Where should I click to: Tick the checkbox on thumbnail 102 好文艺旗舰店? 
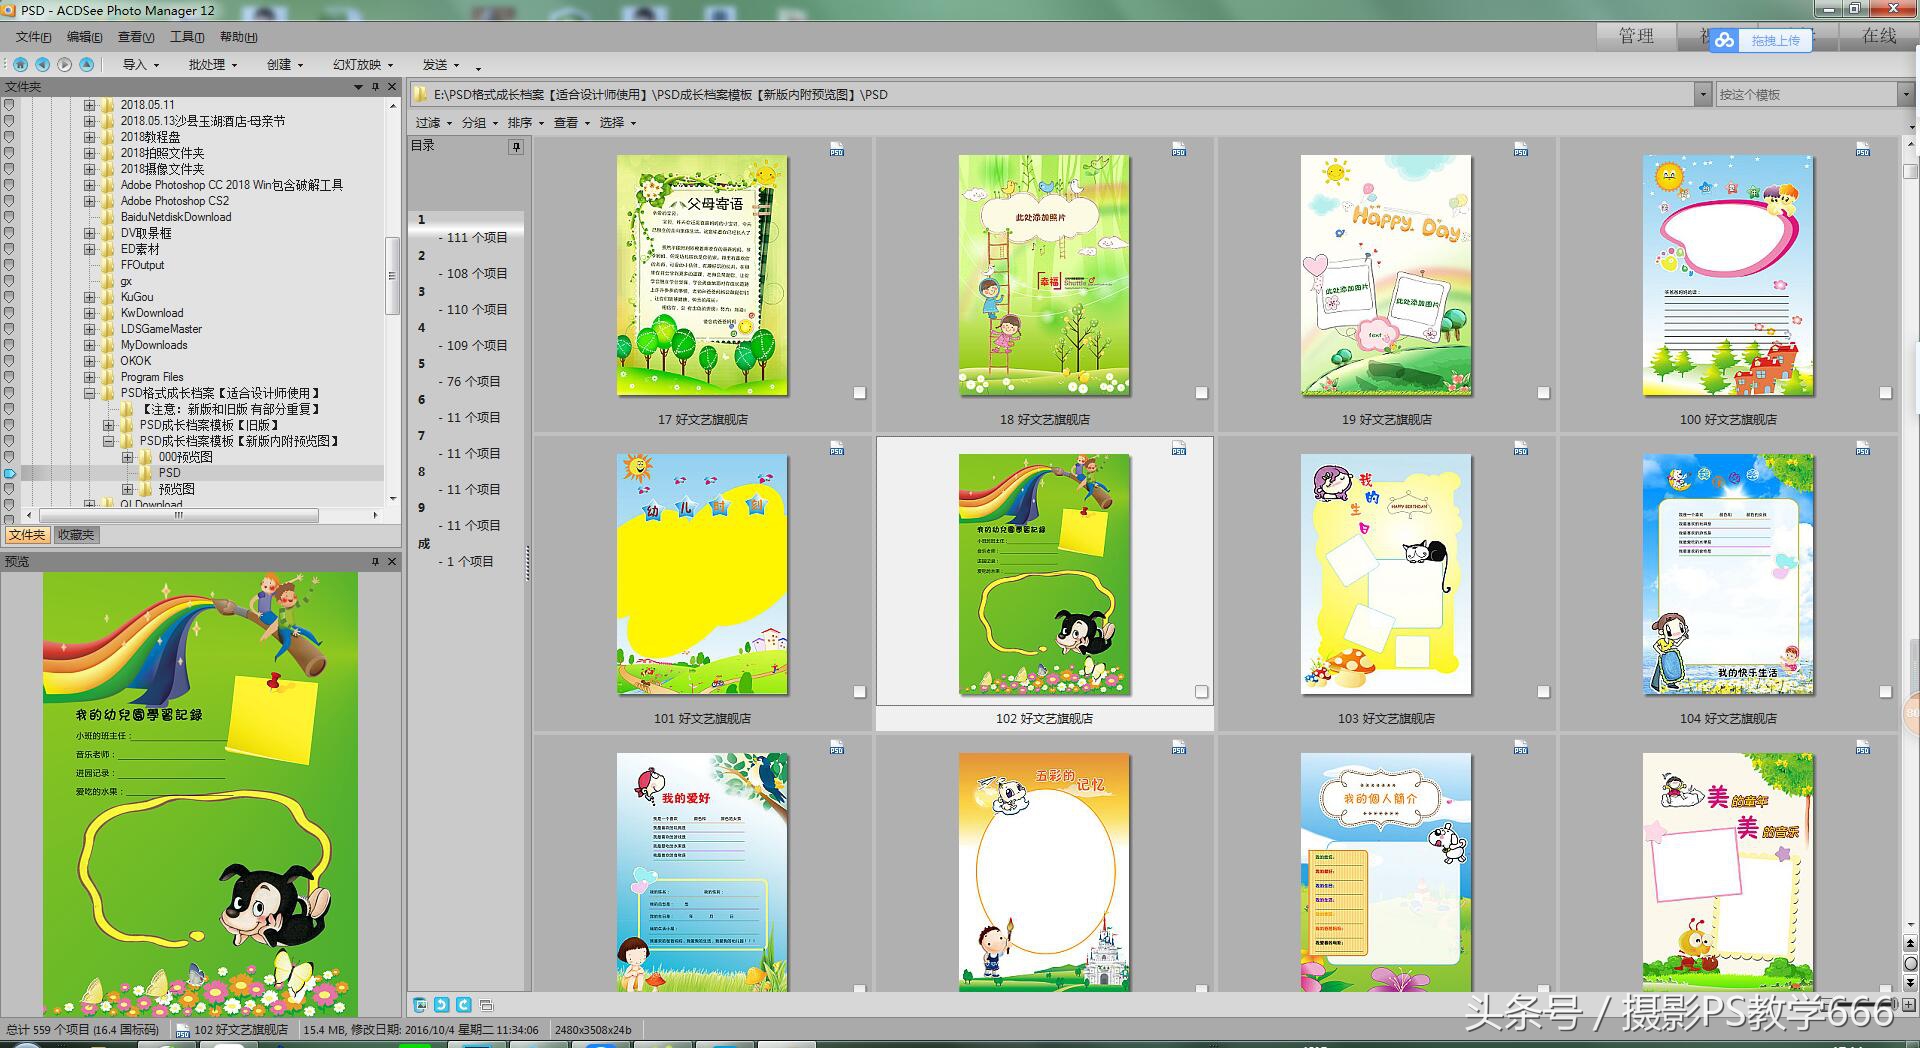[x=1201, y=692]
